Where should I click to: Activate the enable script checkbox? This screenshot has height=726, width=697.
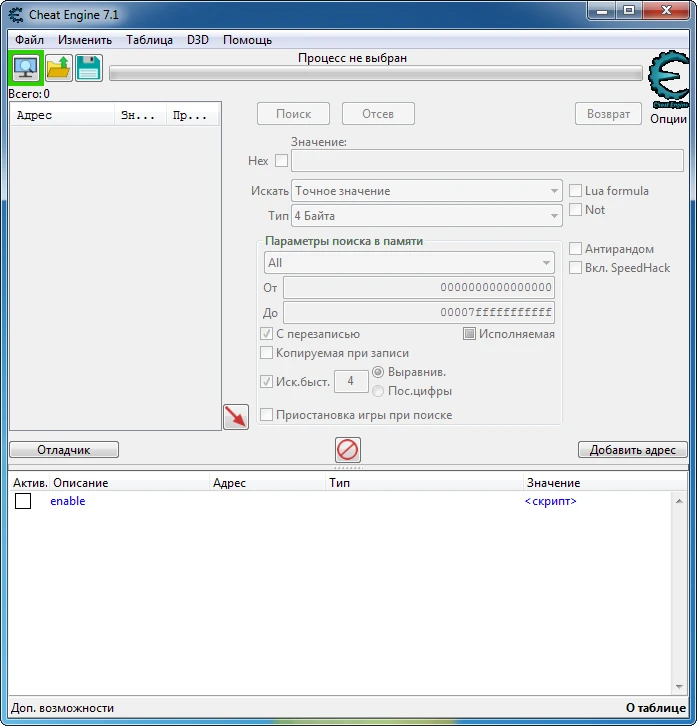click(23, 501)
